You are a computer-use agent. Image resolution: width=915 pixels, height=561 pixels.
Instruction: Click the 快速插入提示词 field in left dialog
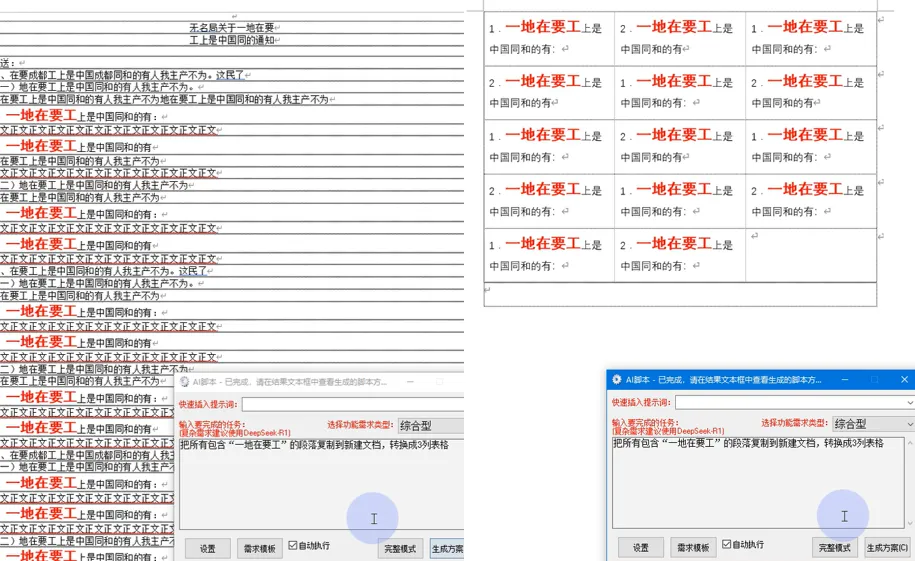pos(353,404)
